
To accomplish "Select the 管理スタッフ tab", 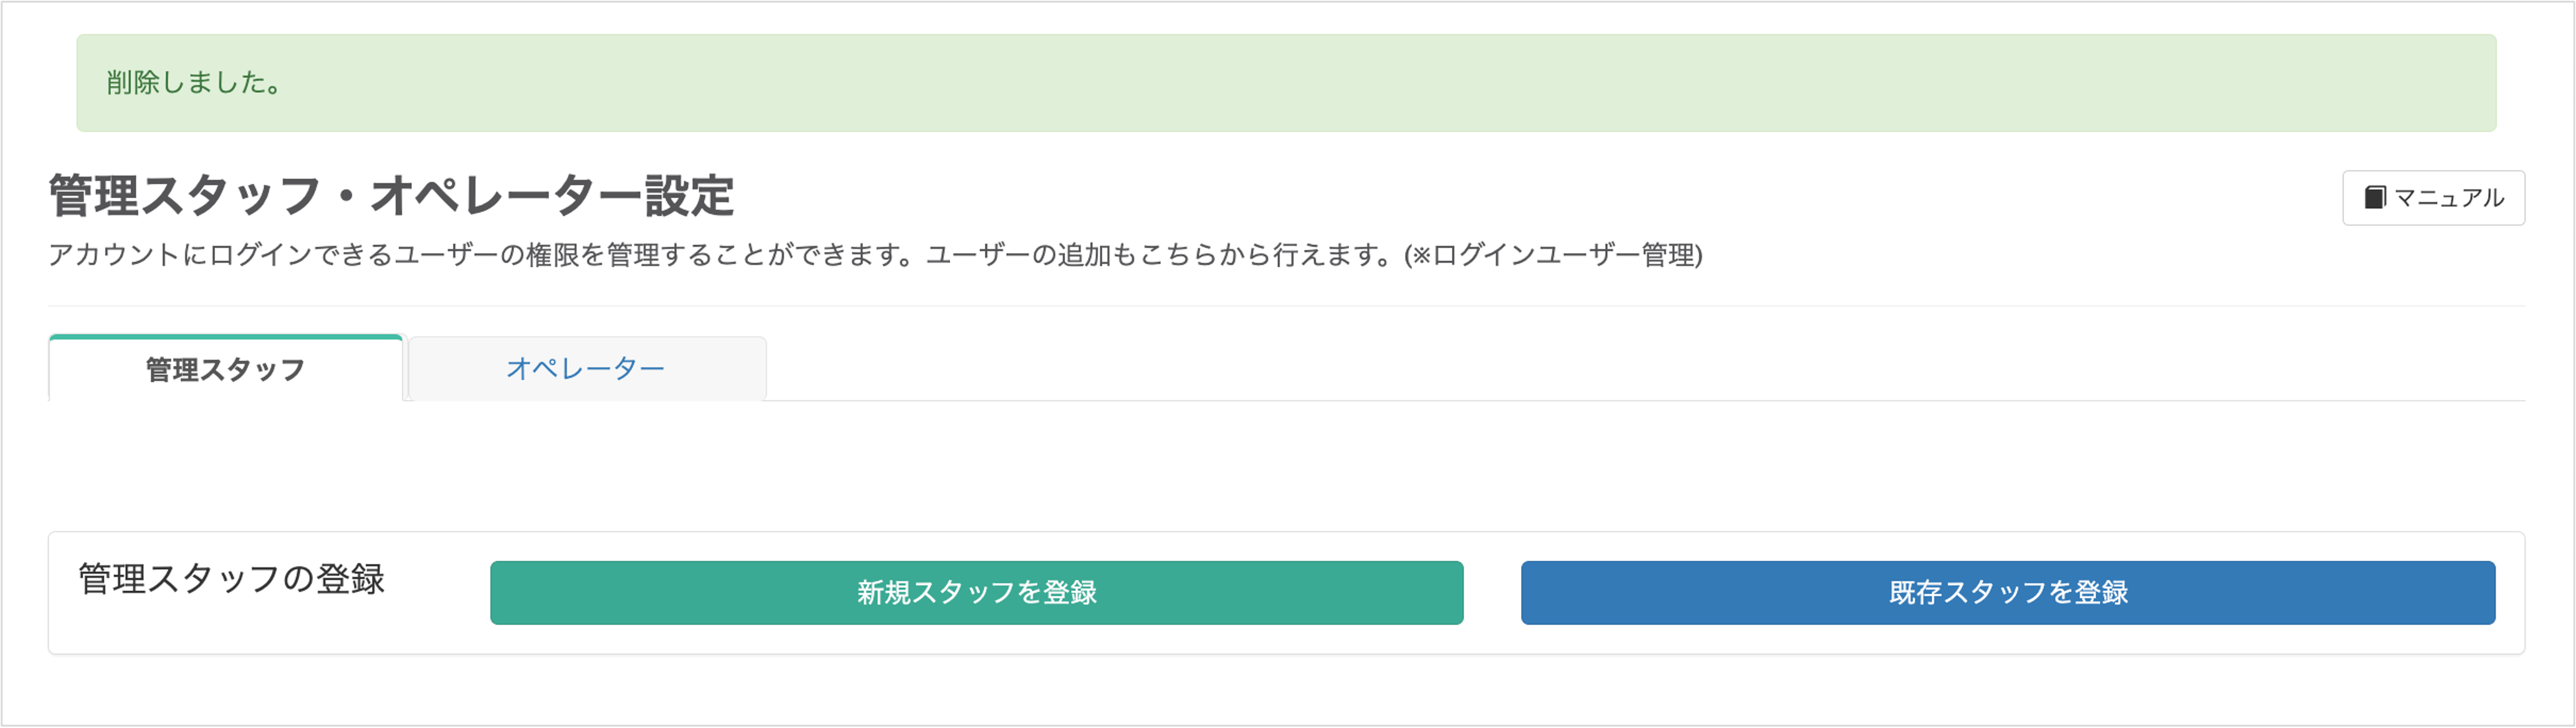I will pyautogui.click(x=225, y=368).
